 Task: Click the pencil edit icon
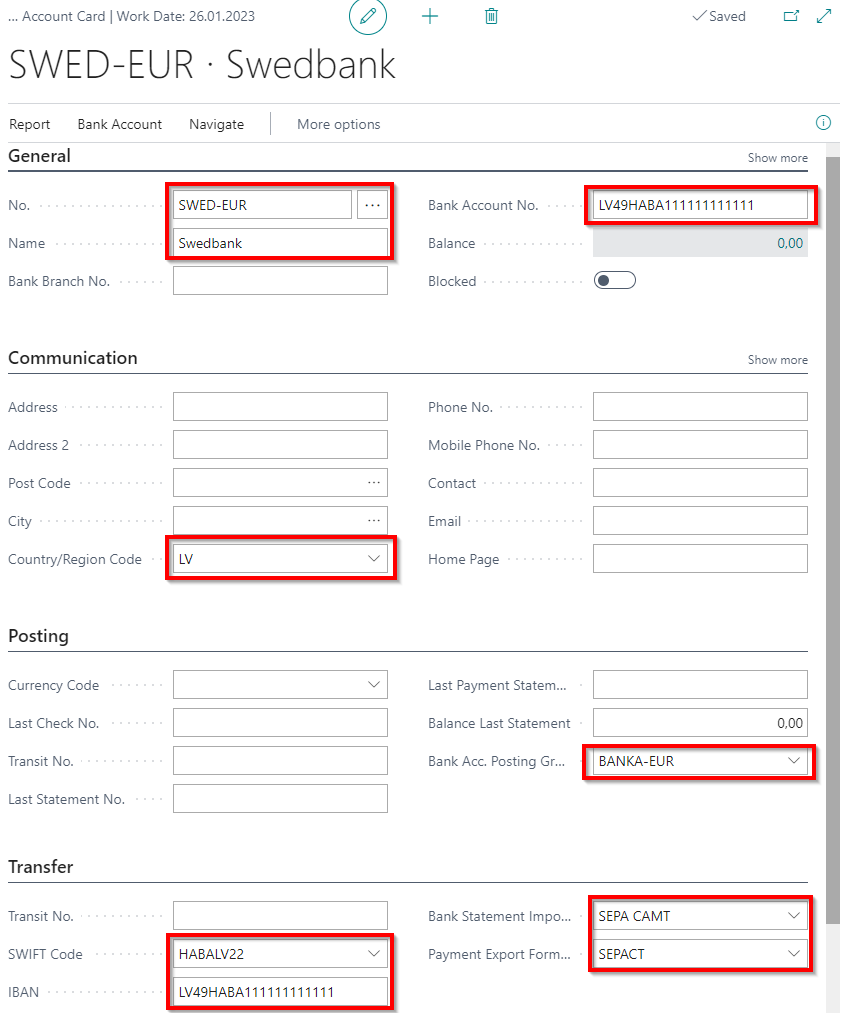pos(368,16)
